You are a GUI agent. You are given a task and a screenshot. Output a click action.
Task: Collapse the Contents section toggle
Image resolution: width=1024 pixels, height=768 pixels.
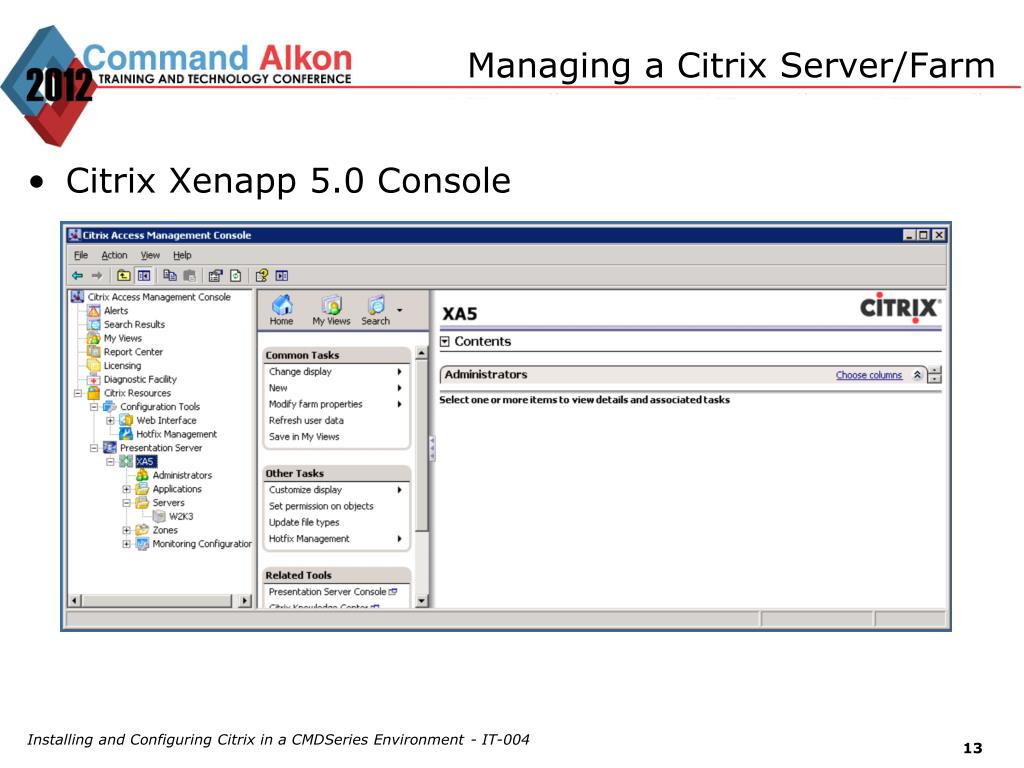[445, 342]
